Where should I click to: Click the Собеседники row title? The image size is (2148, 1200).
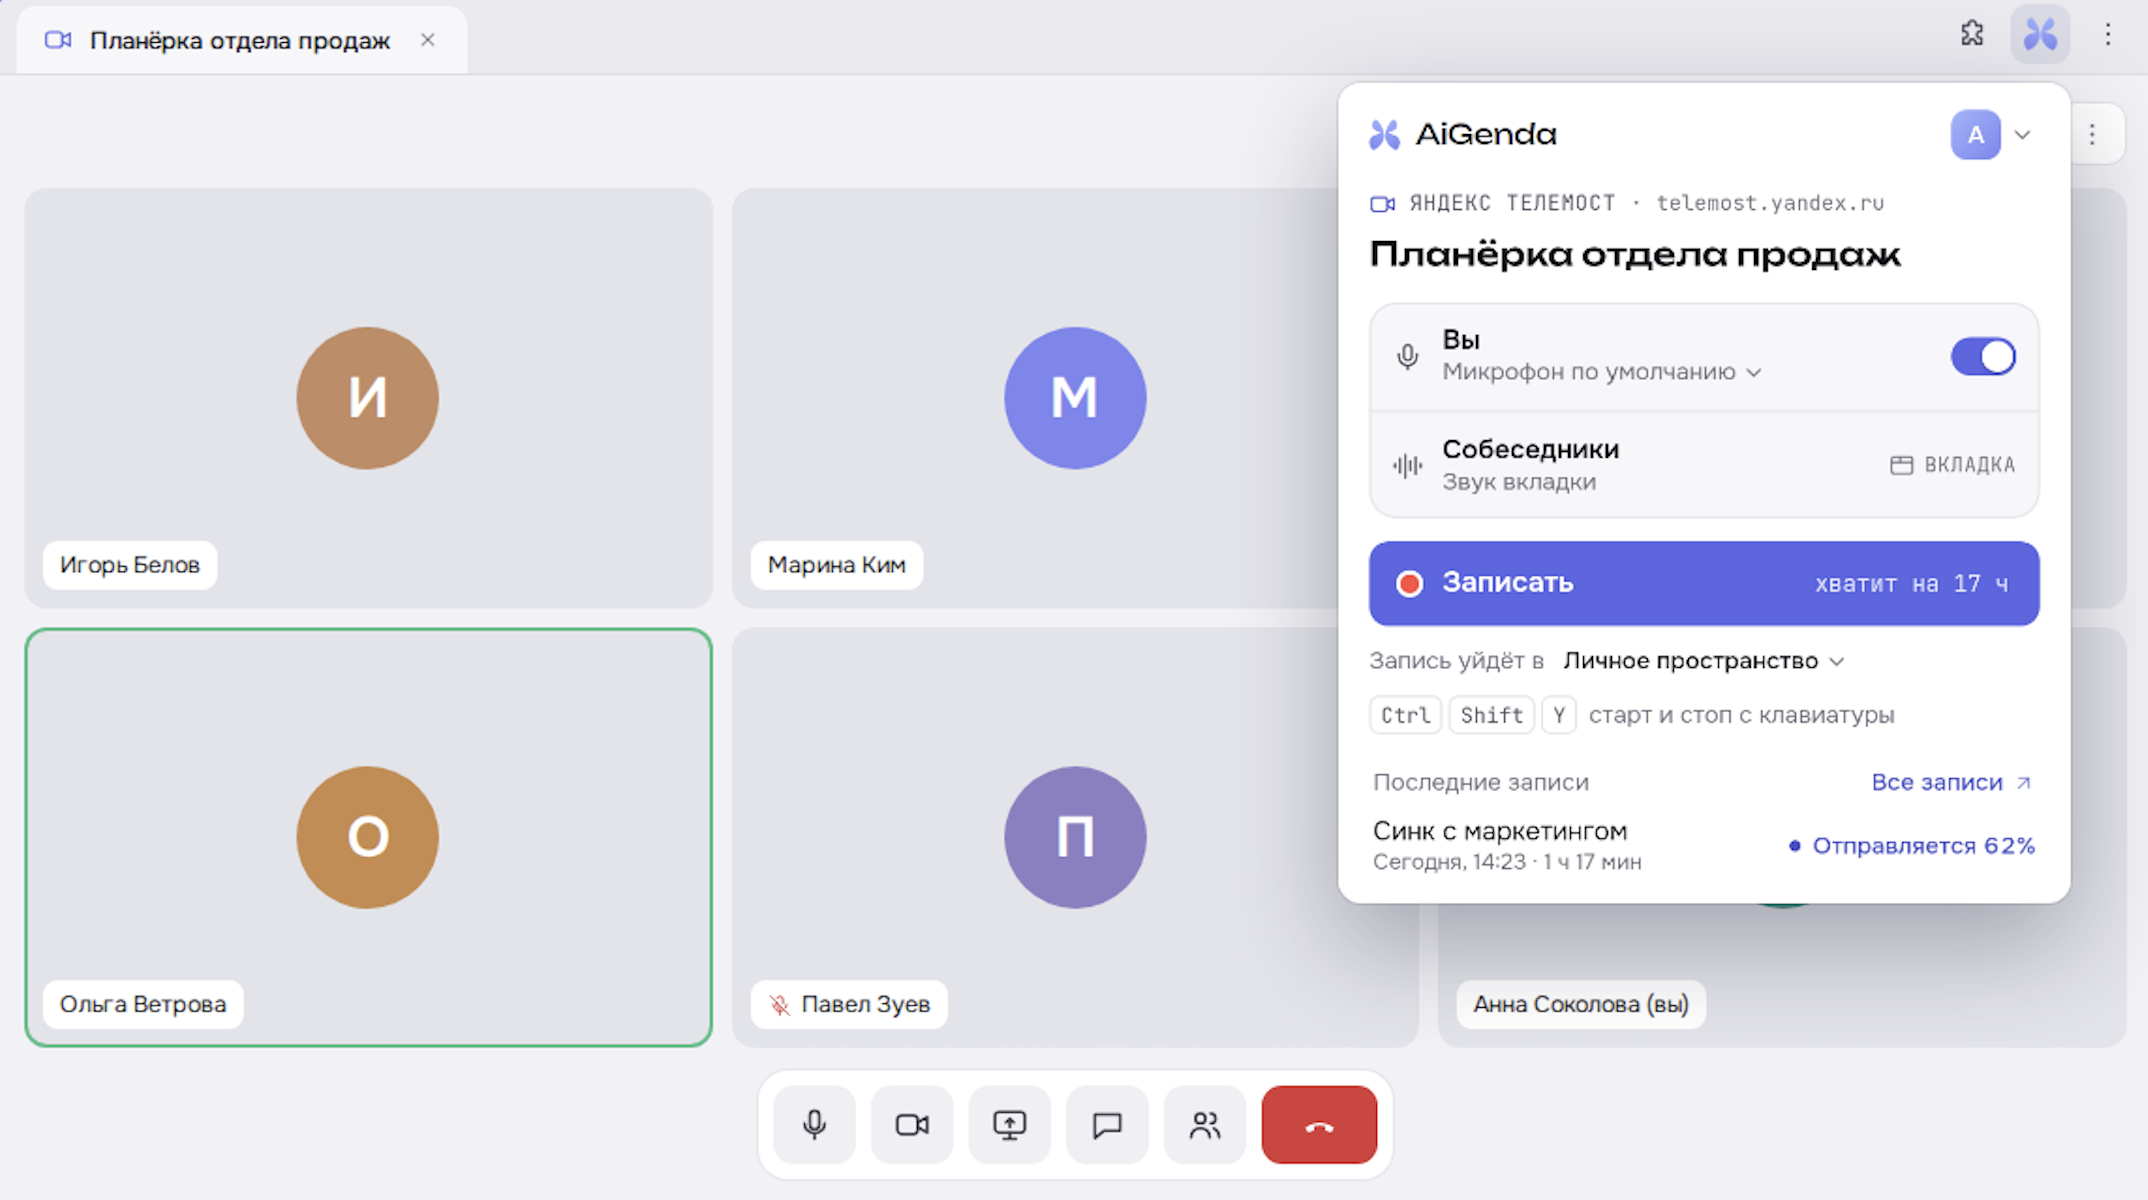[x=1531, y=450]
